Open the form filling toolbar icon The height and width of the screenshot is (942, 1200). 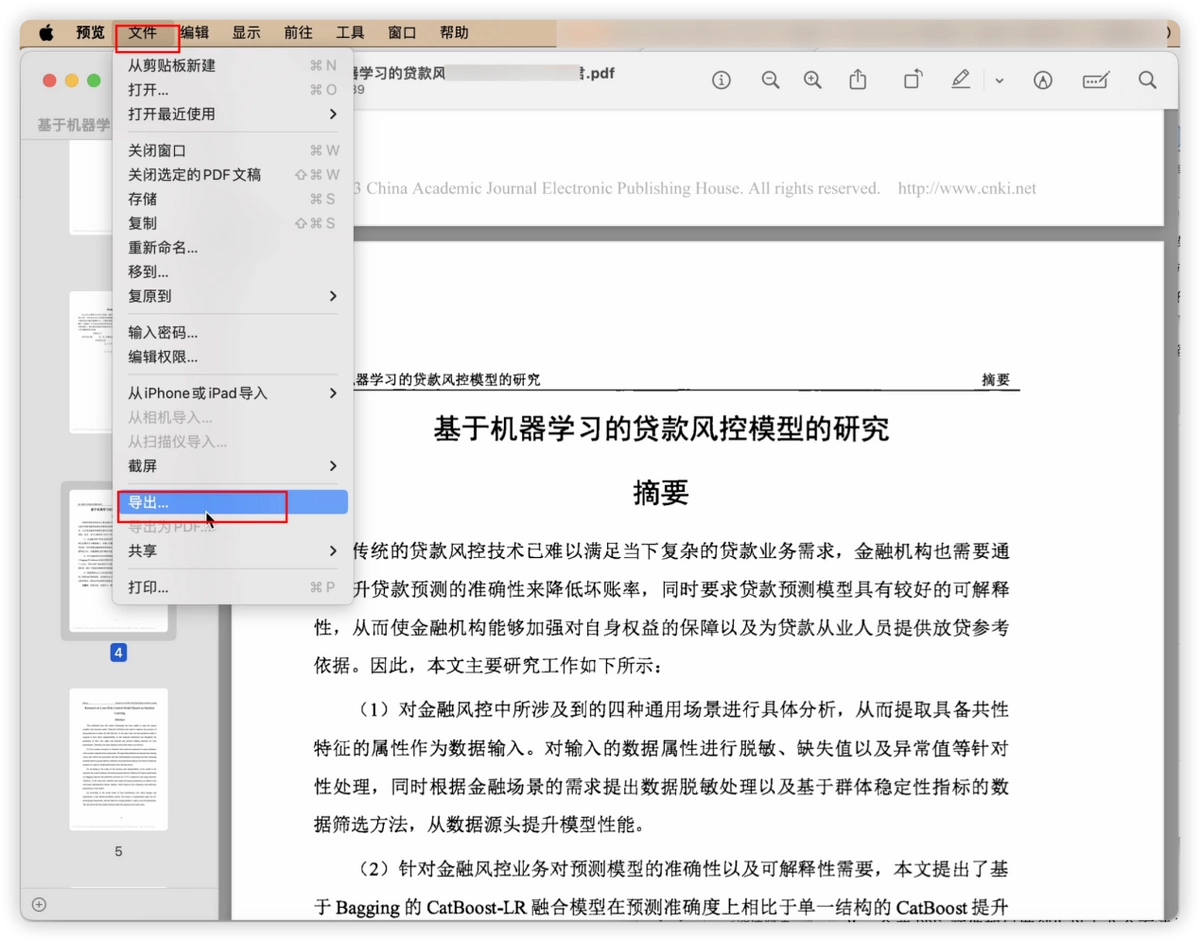1096,81
